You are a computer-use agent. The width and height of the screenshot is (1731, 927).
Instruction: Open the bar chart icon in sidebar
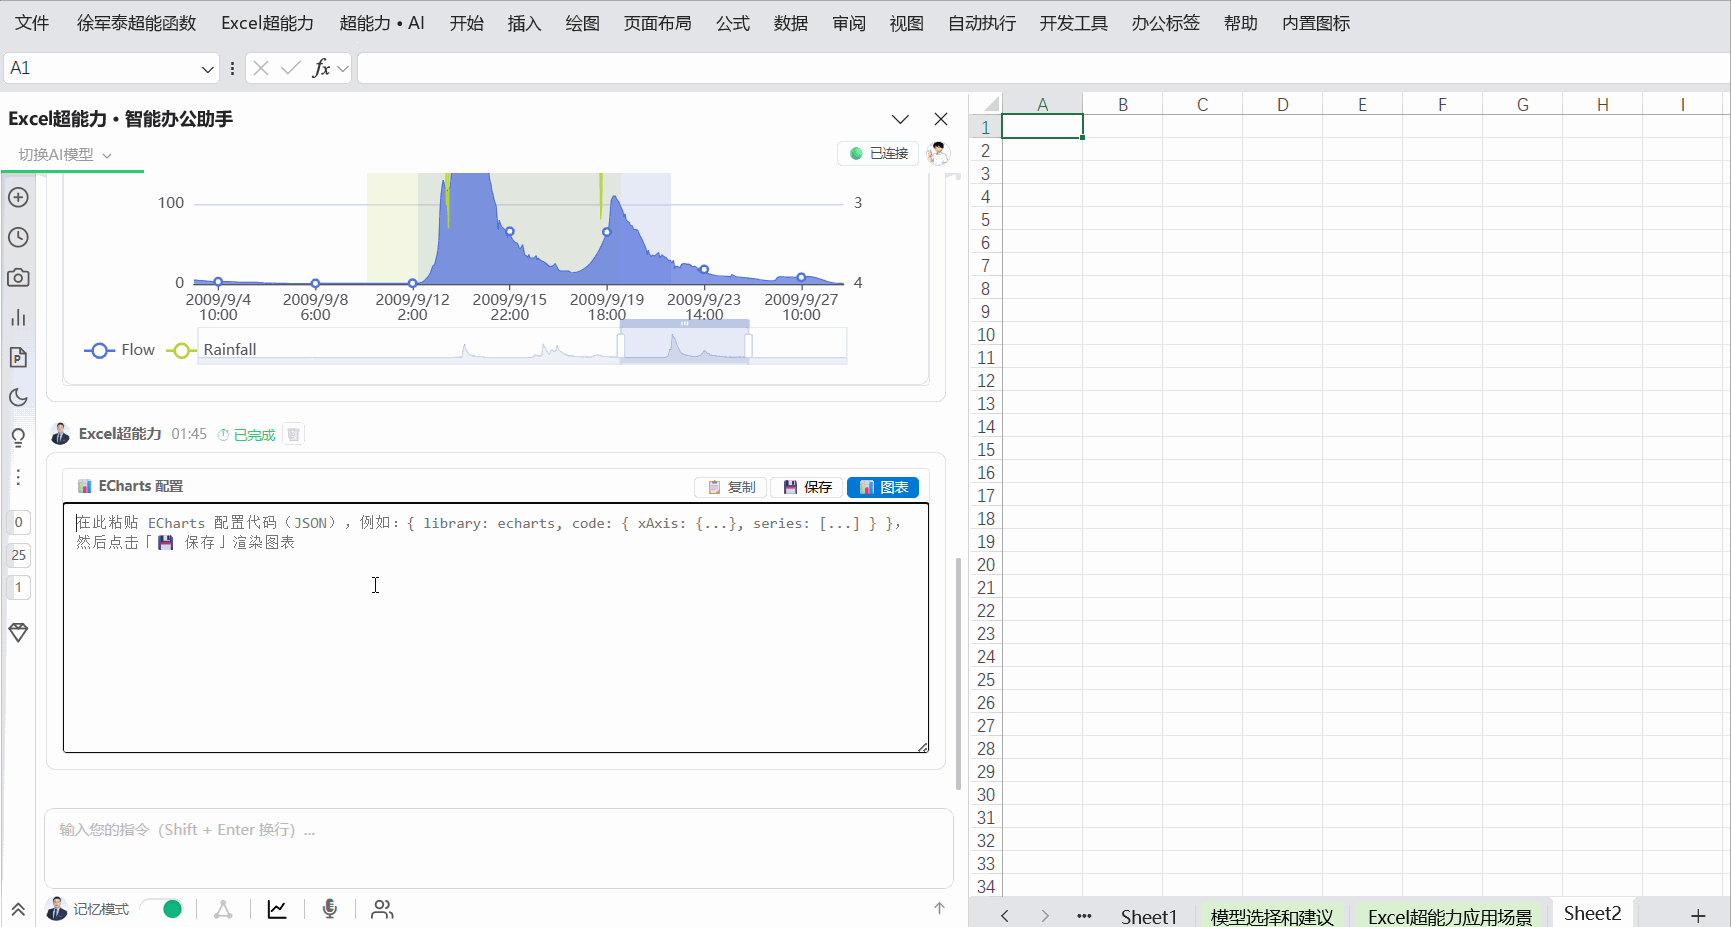[x=18, y=317]
